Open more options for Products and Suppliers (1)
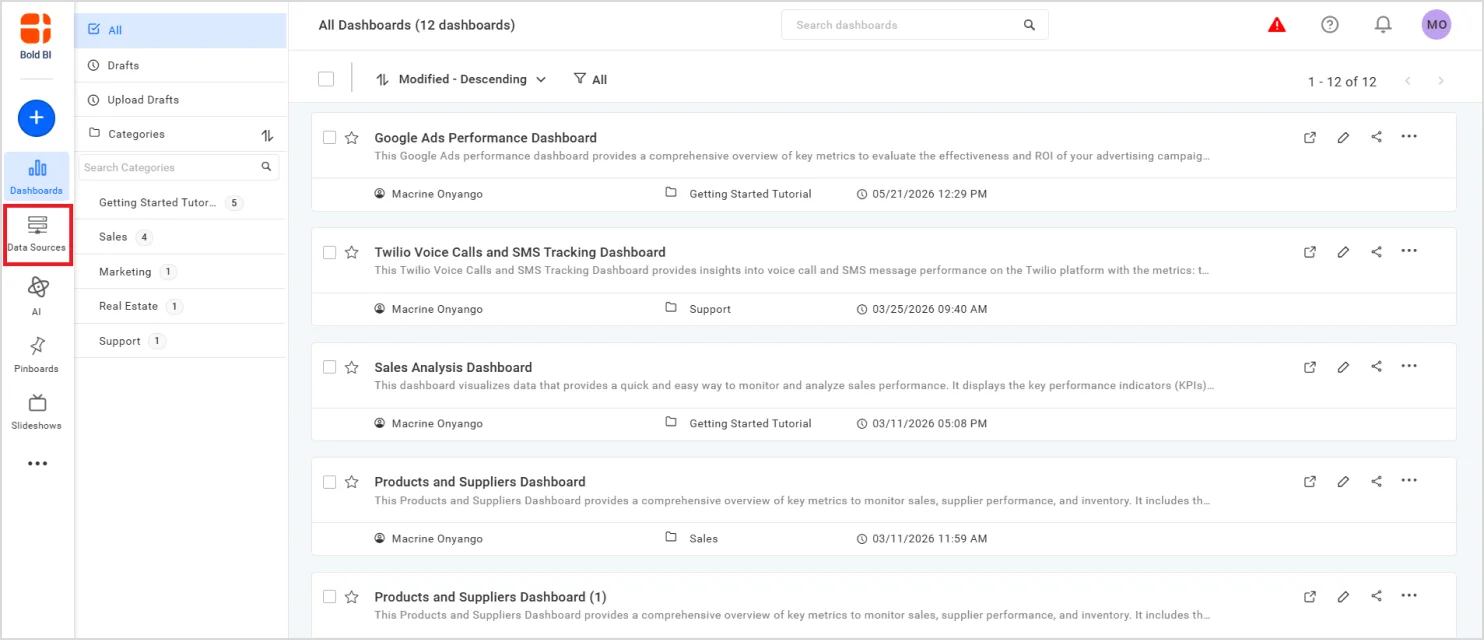 [1409, 596]
